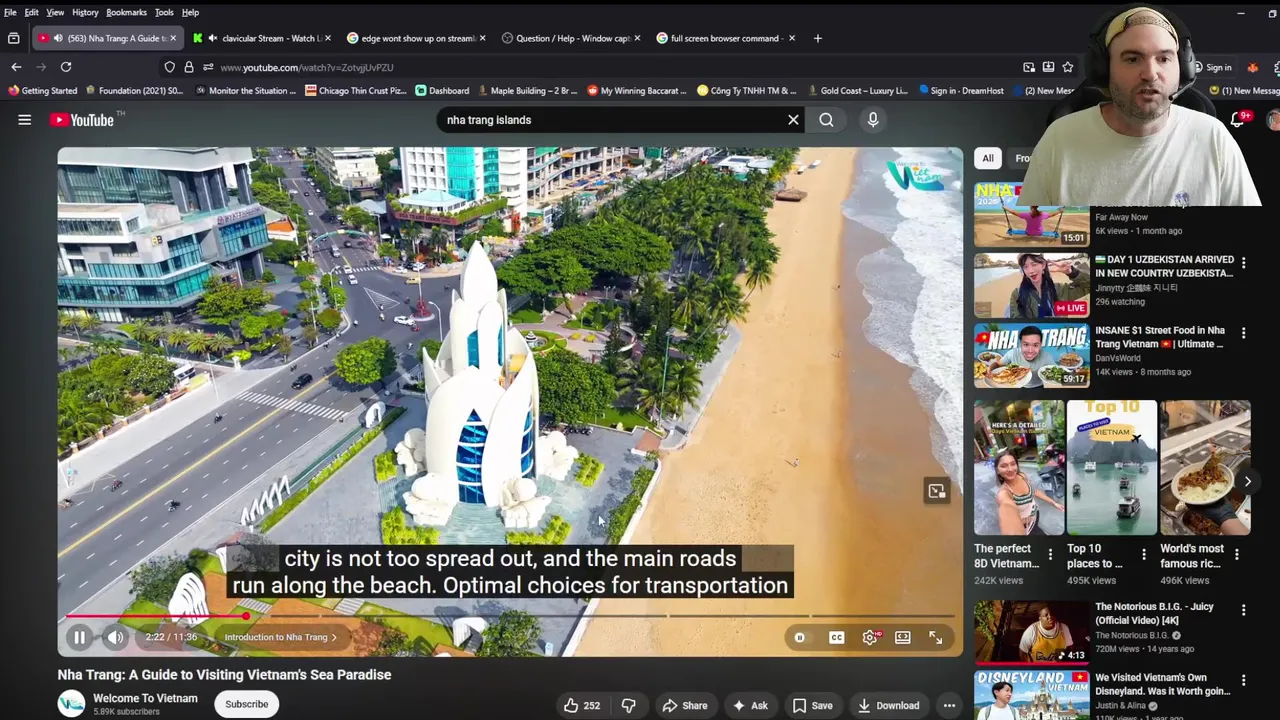
Task: Bookmark this page with star icon
Action: tap(1068, 67)
